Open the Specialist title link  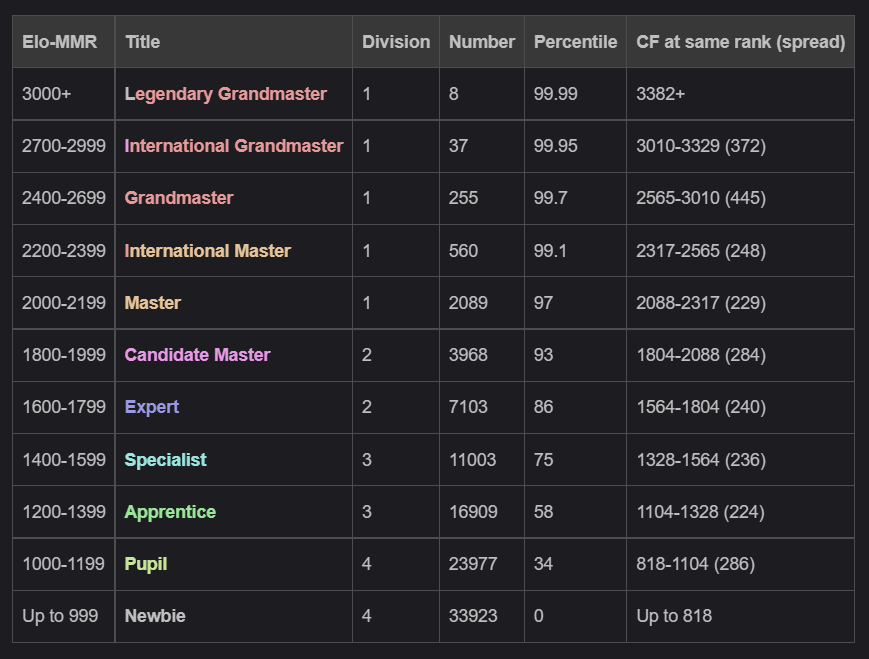(166, 459)
